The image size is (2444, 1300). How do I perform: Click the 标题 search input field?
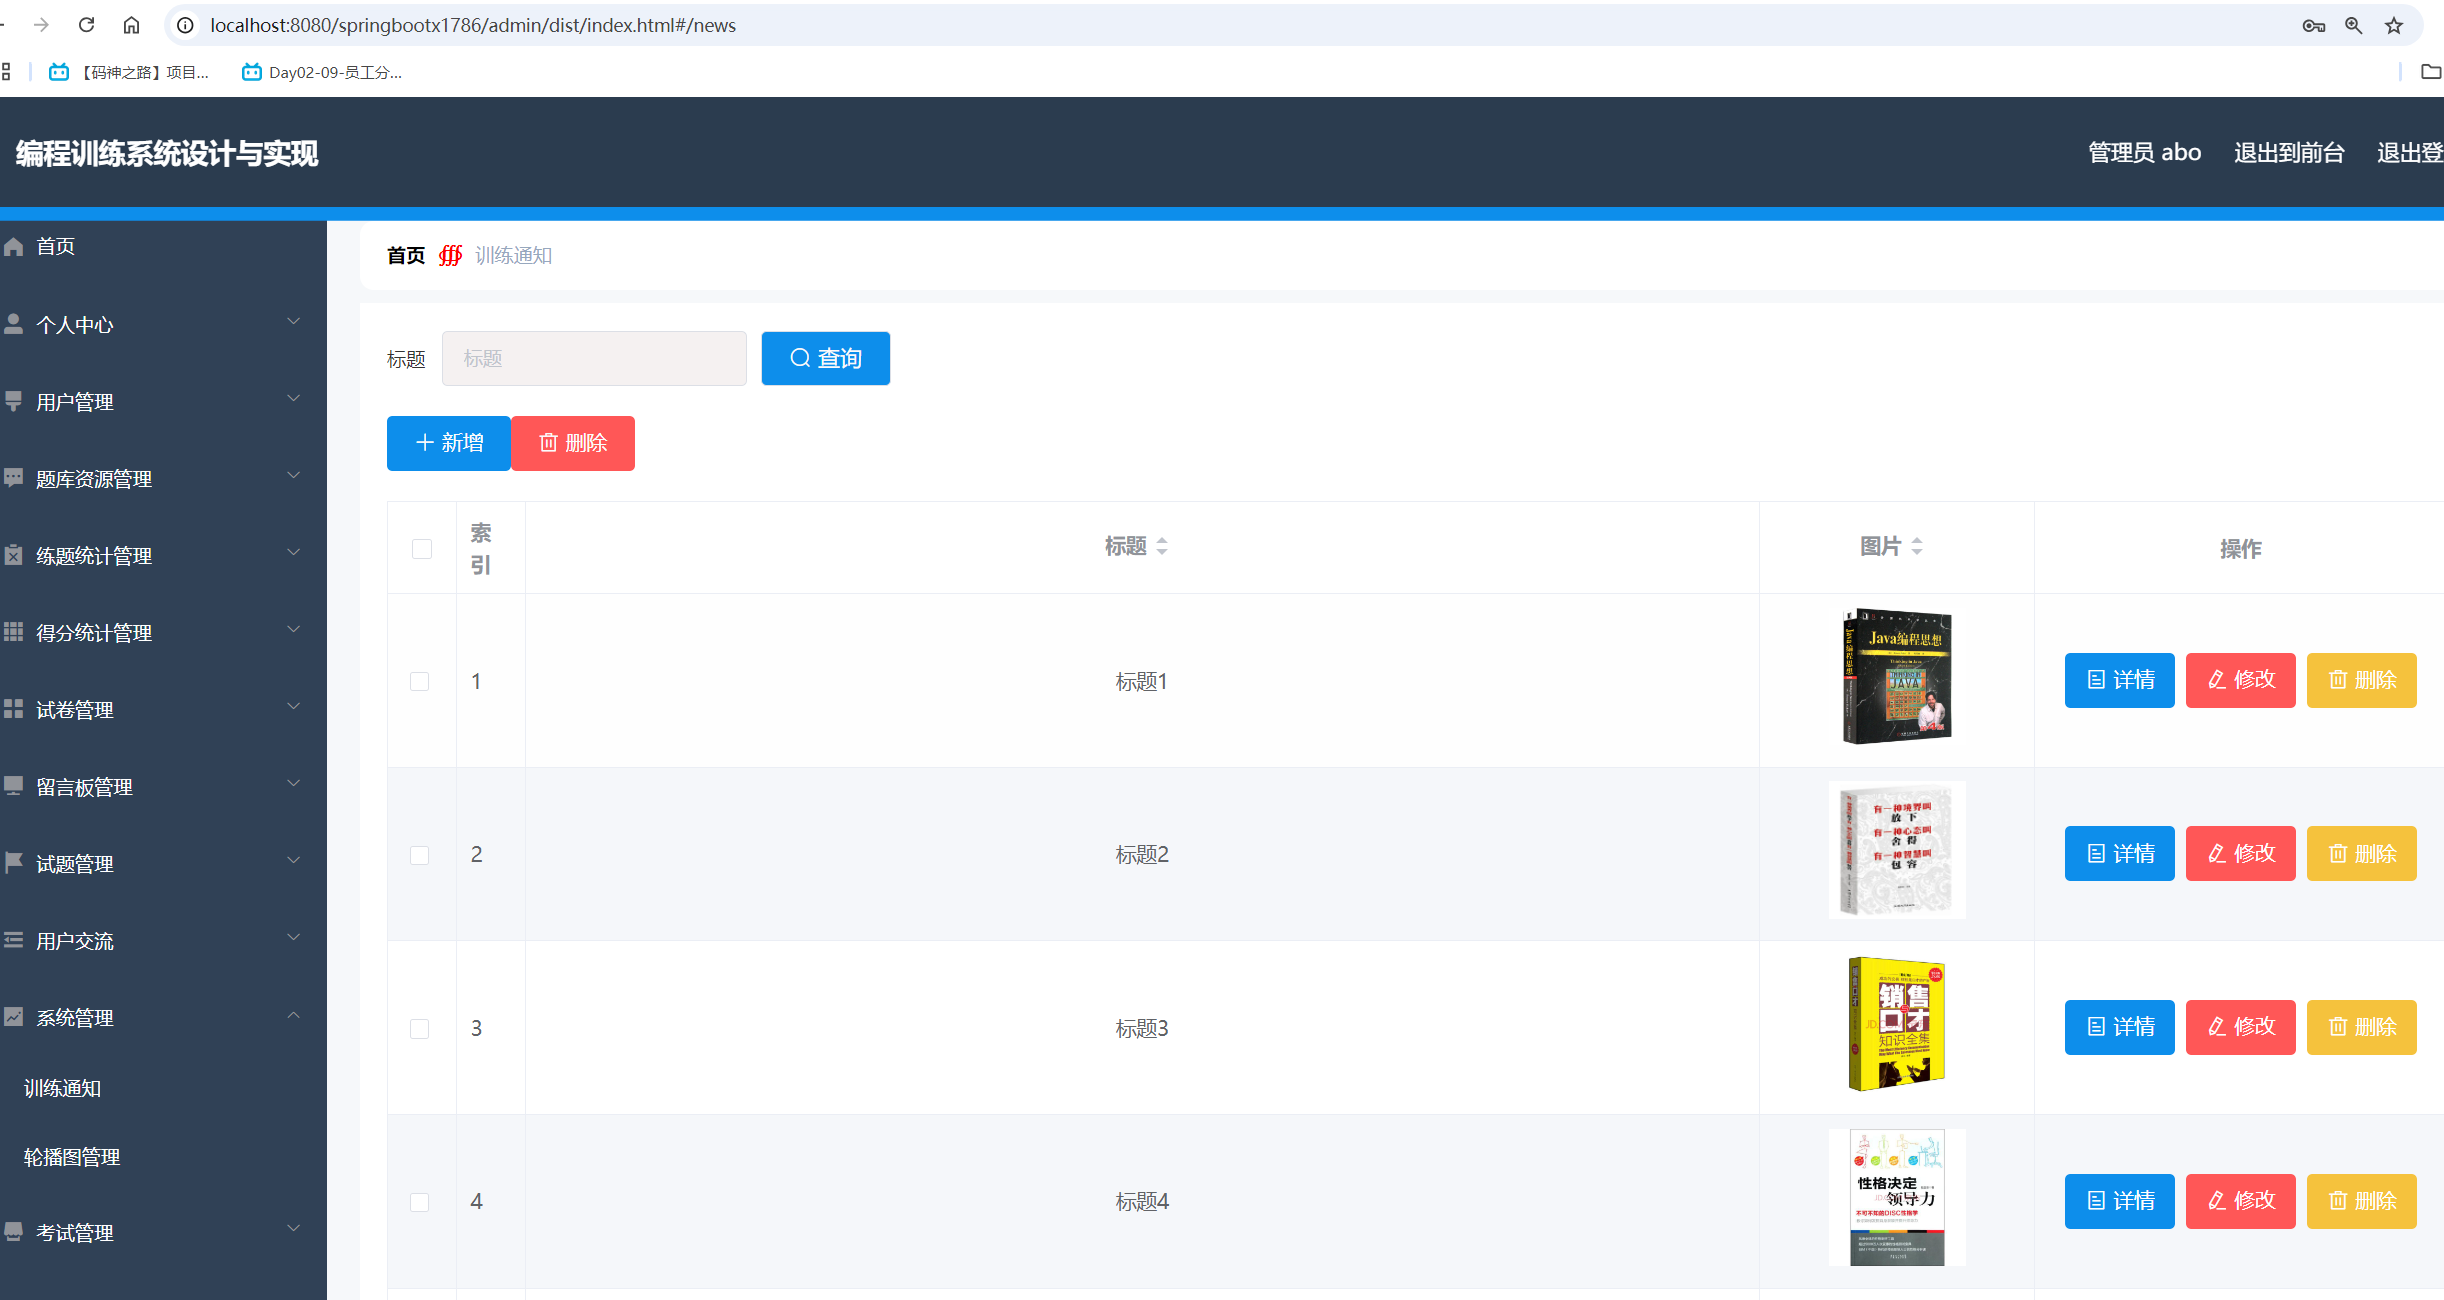click(x=594, y=358)
